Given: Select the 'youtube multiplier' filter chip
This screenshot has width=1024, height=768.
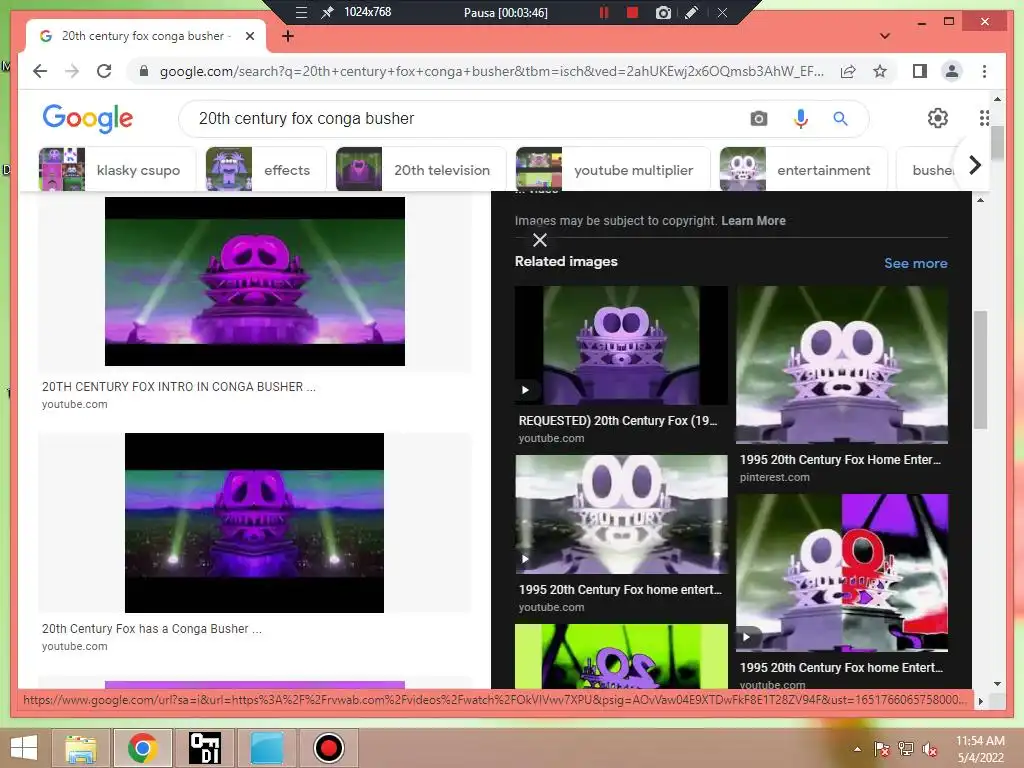Looking at the screenshot, I should point(613,170).
